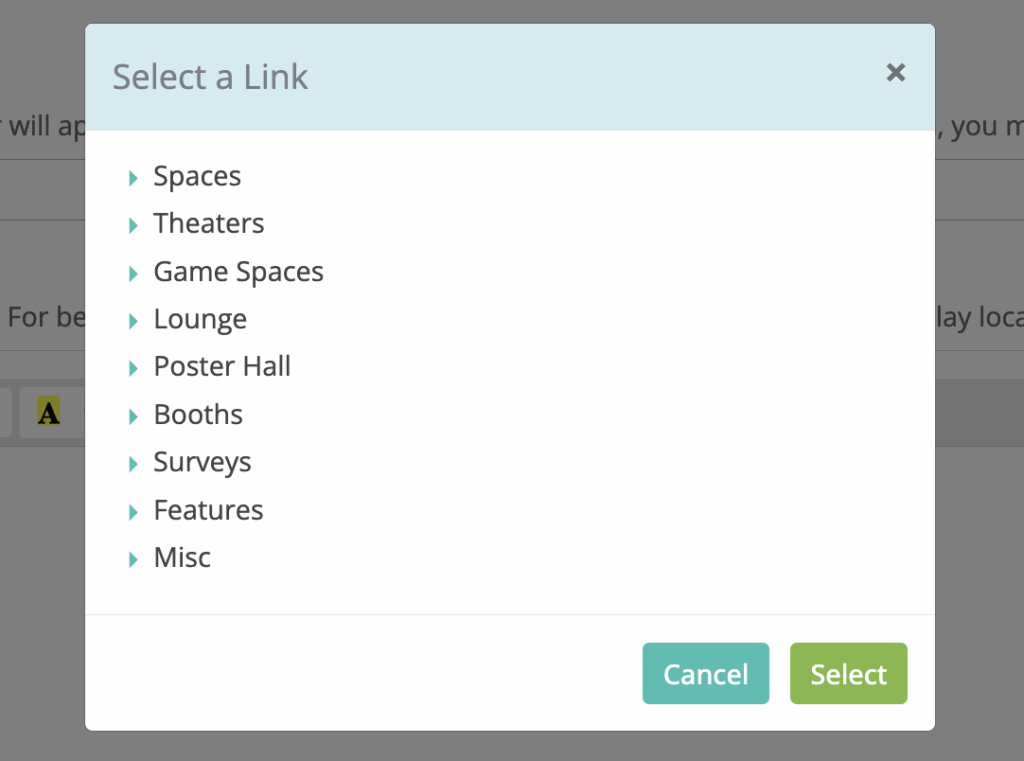Image resolution: width=1024 pixels, height=761 pixels.
Task: Select the Booths tree label
Action: pyautogui.click(x=198, y=415)
